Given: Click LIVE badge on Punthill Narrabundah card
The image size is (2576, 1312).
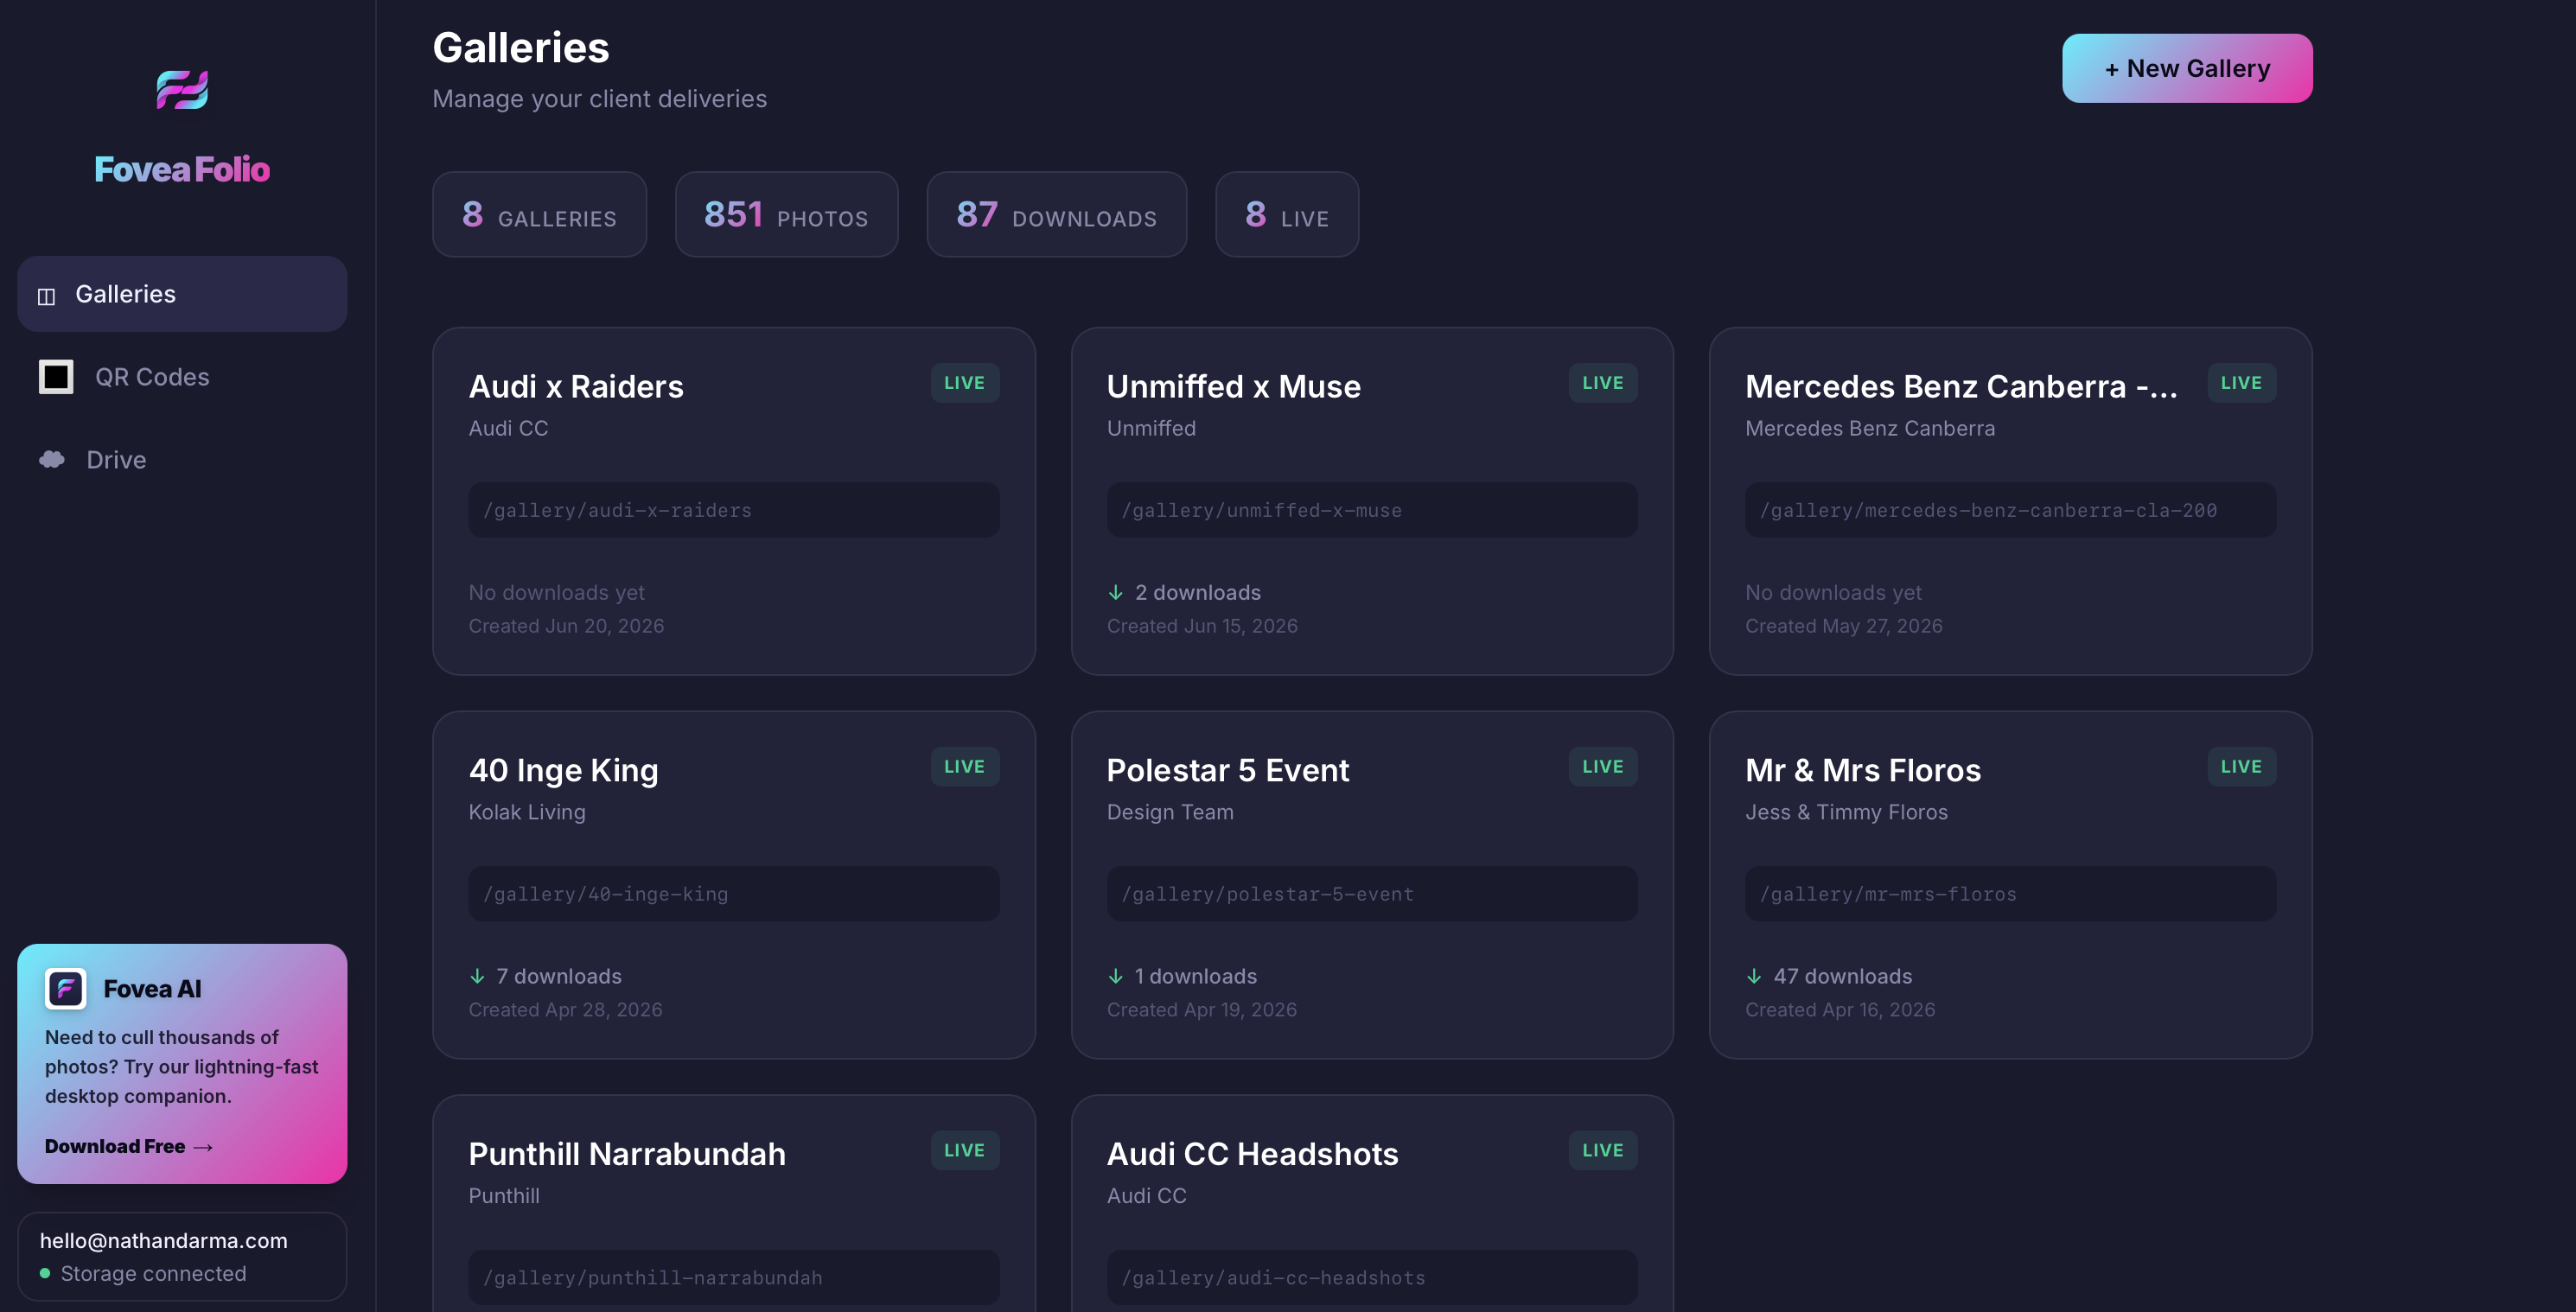Looking at the screenshot, I should tap(965, 1150).
